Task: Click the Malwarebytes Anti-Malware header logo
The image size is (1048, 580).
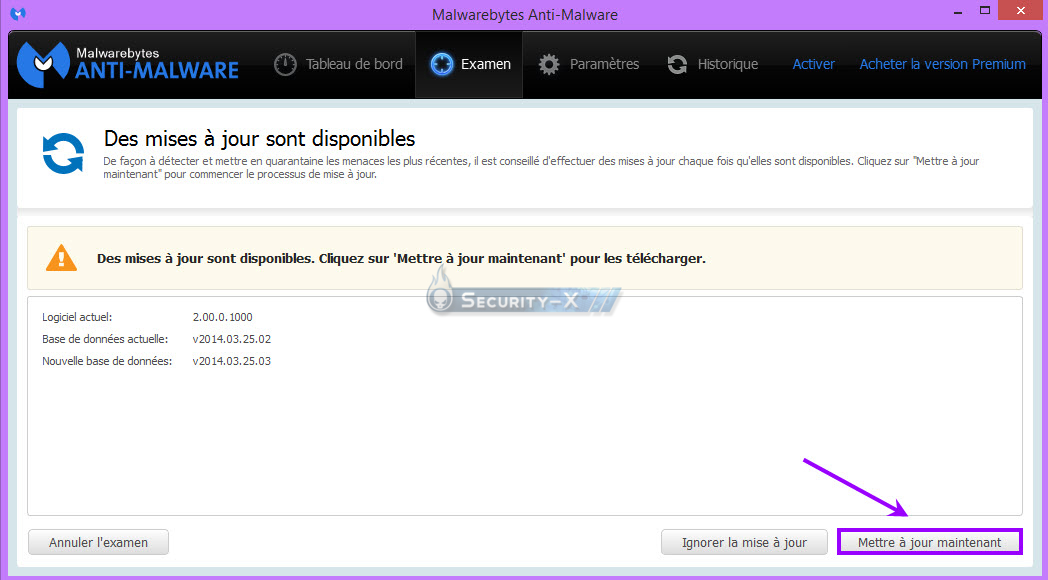Action: (128, 64)
